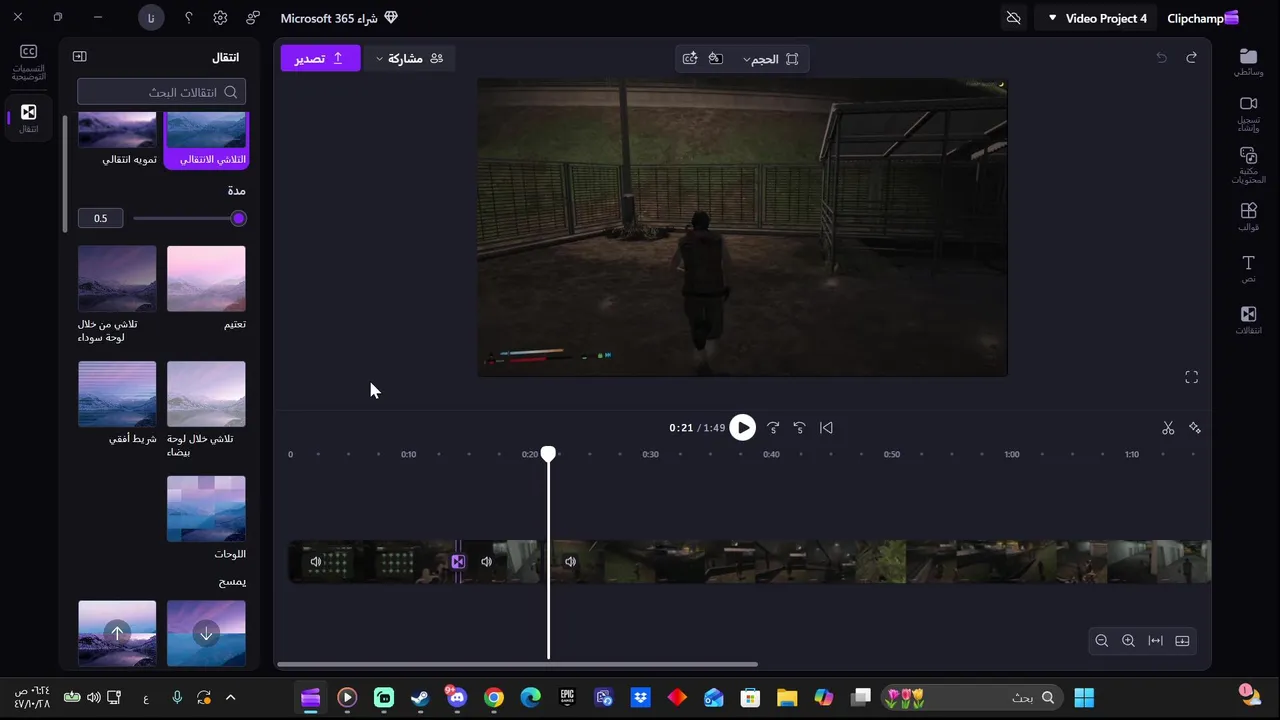This screenshot has height=720, width=1280.
Task: Click the horizontal timeline scrollbar
Action: coord(517,664)
